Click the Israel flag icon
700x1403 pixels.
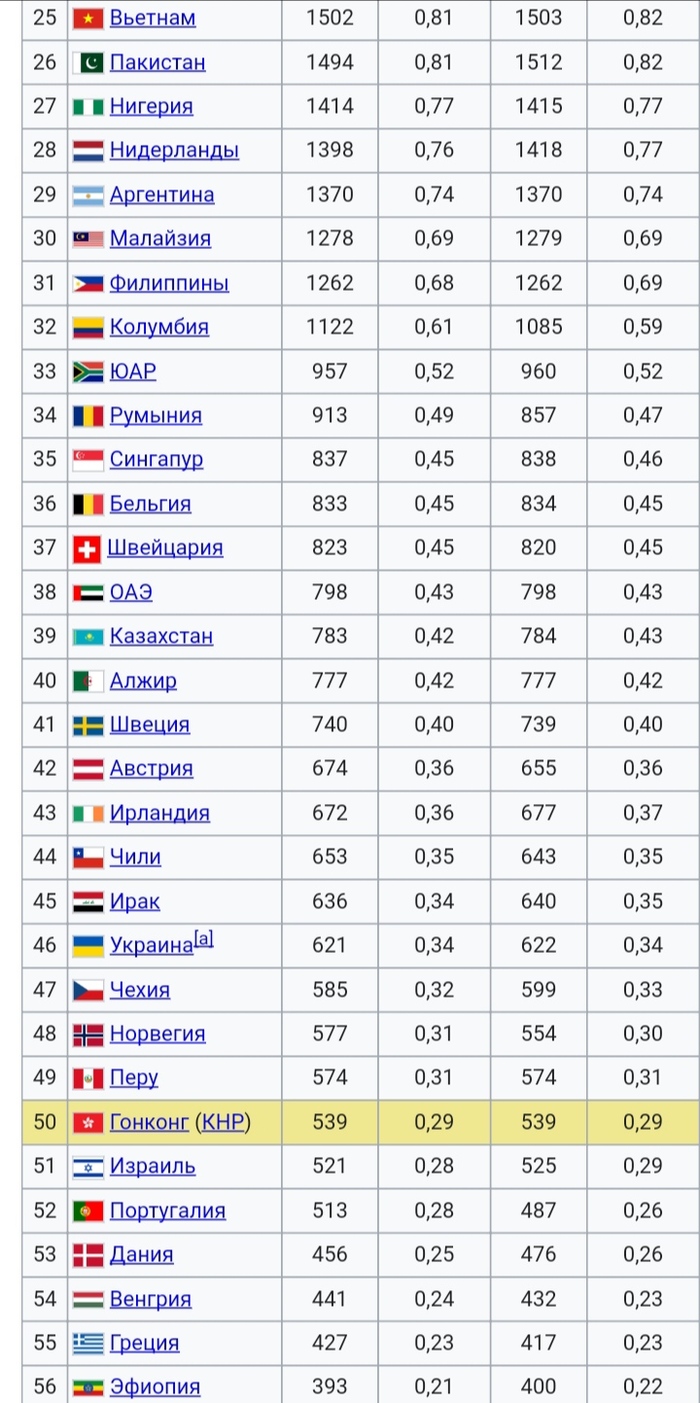pos(88,1166)
